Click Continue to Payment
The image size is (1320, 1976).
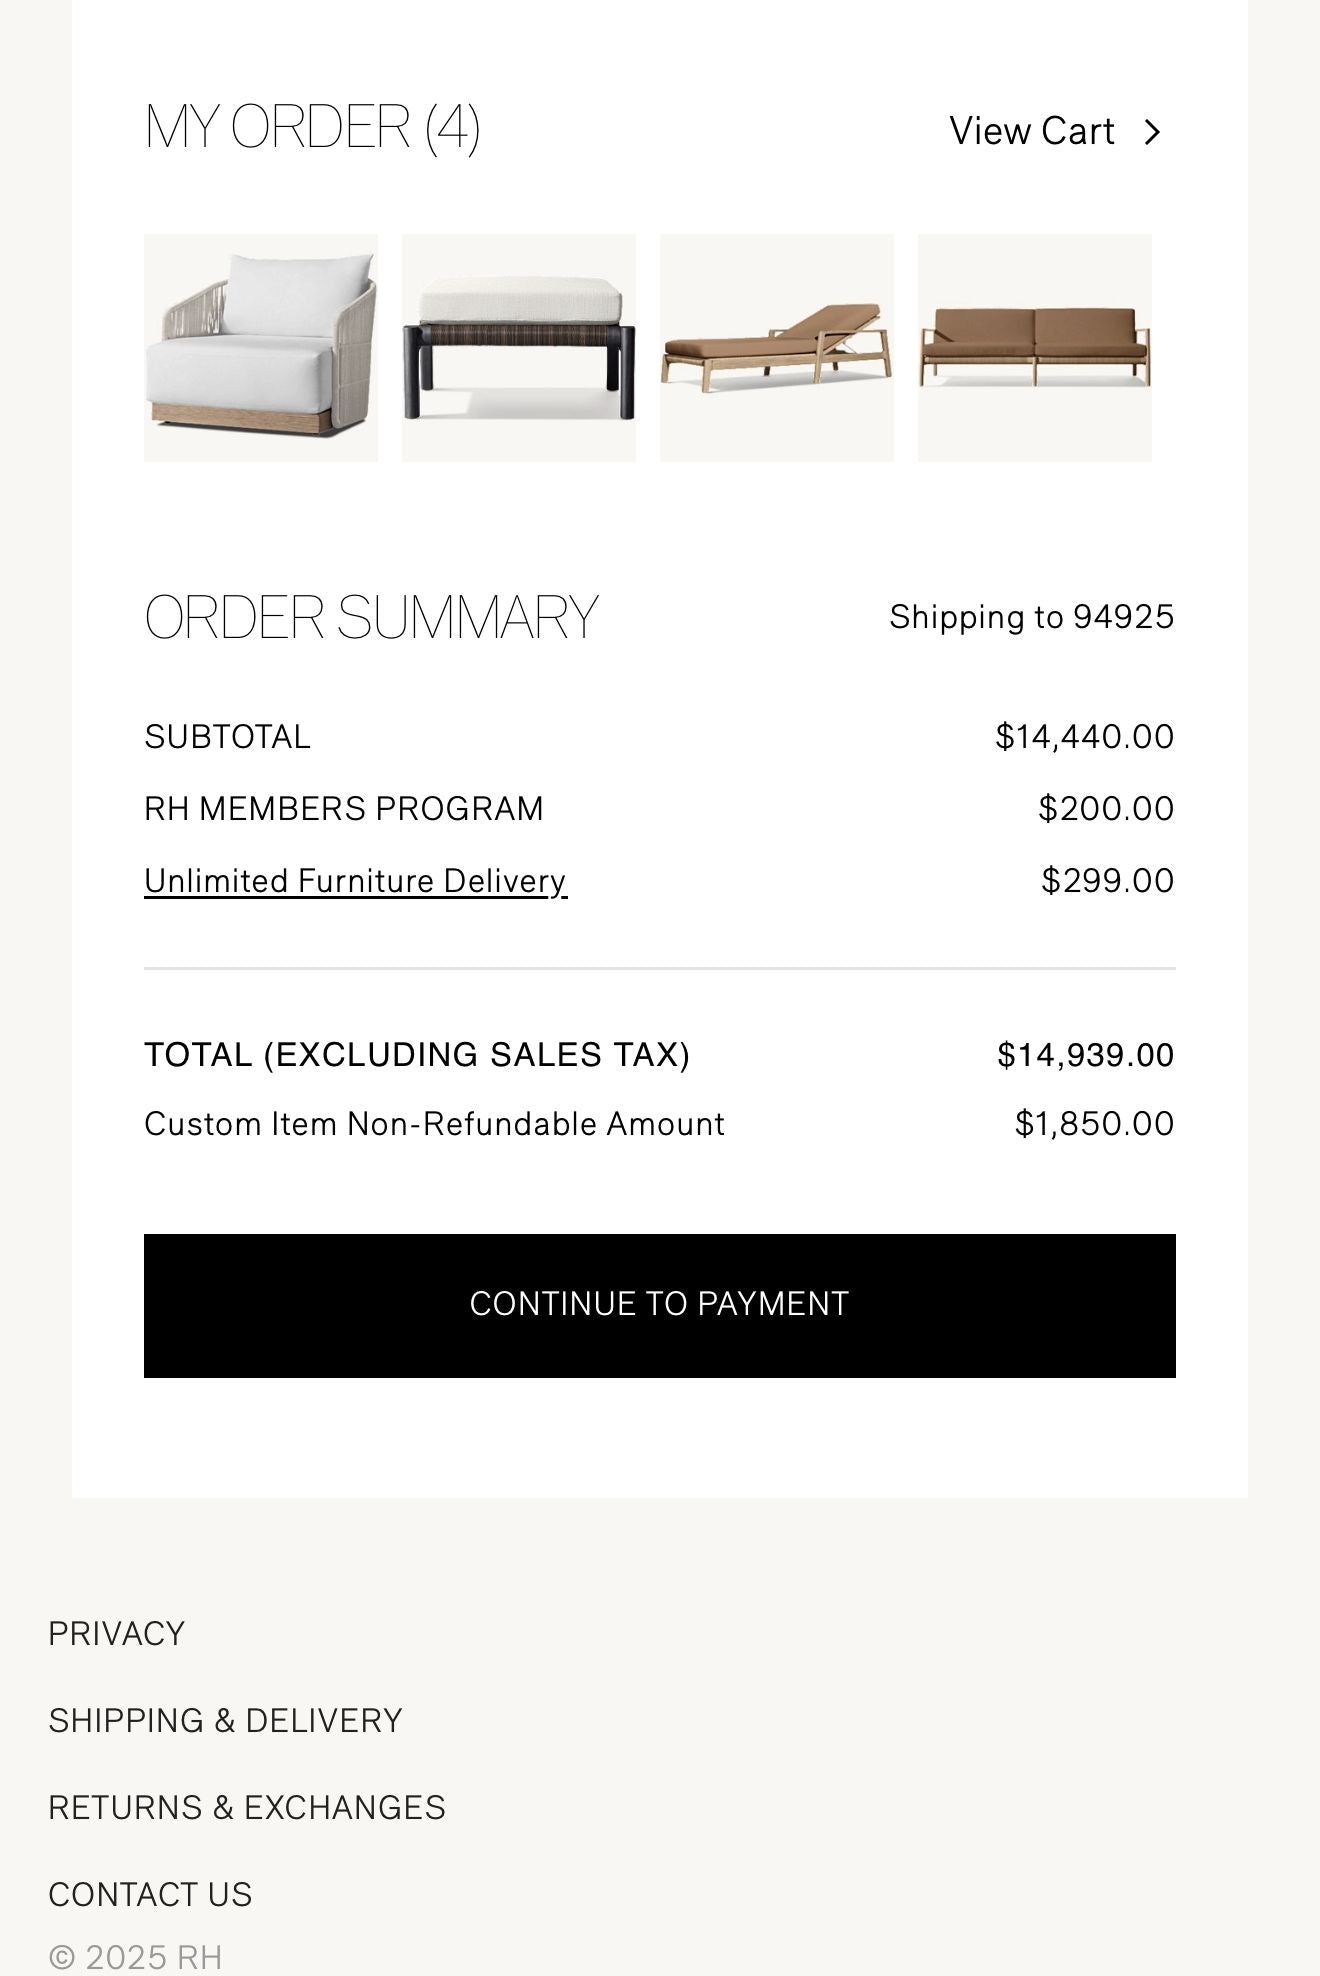pyautogui.click(x=660, y=1304)
